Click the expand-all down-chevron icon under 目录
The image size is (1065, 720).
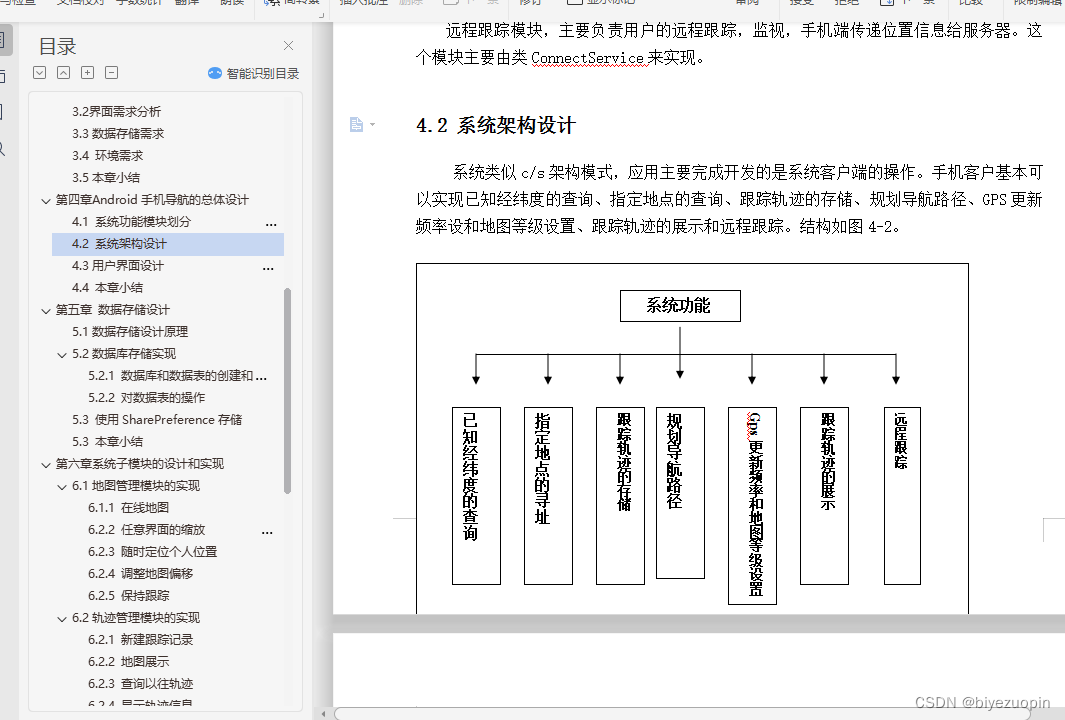(x=40, y=73)
